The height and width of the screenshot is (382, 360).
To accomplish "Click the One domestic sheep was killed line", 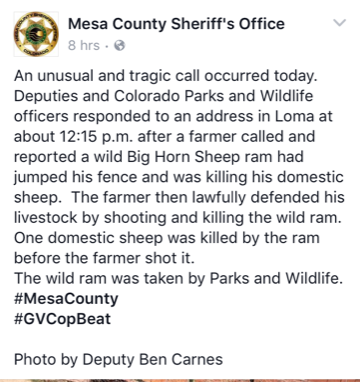I will pos(167,238).
